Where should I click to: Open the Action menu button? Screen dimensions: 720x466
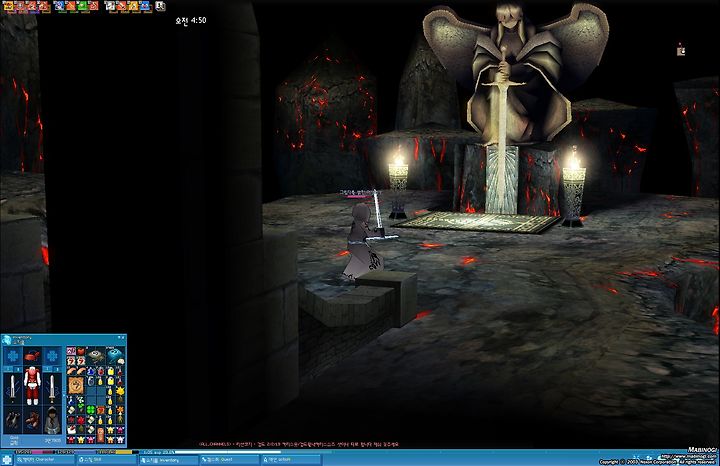pyautogui.click(x=291, y=460)
